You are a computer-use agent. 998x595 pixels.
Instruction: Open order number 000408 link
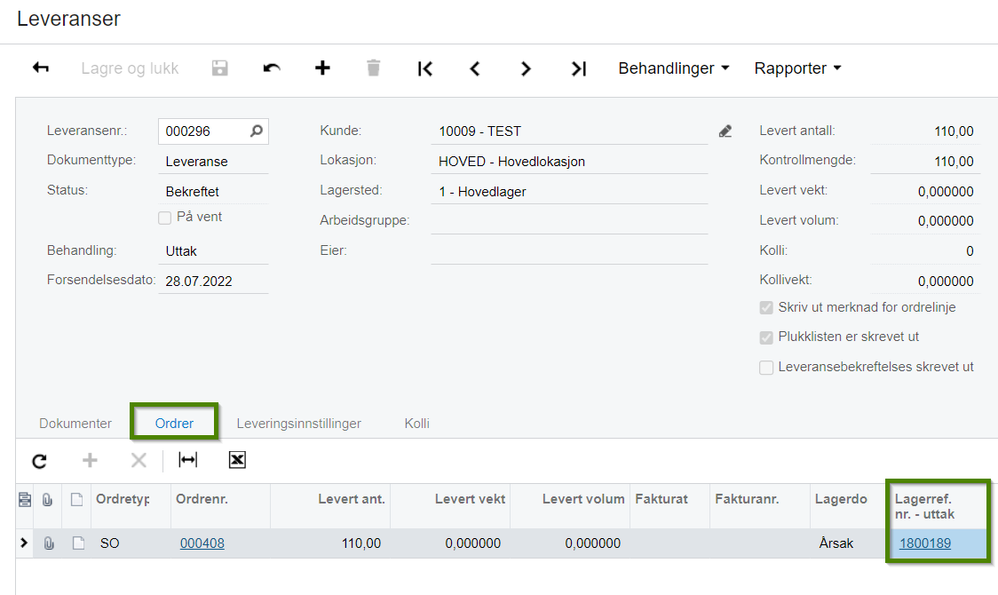202,543
